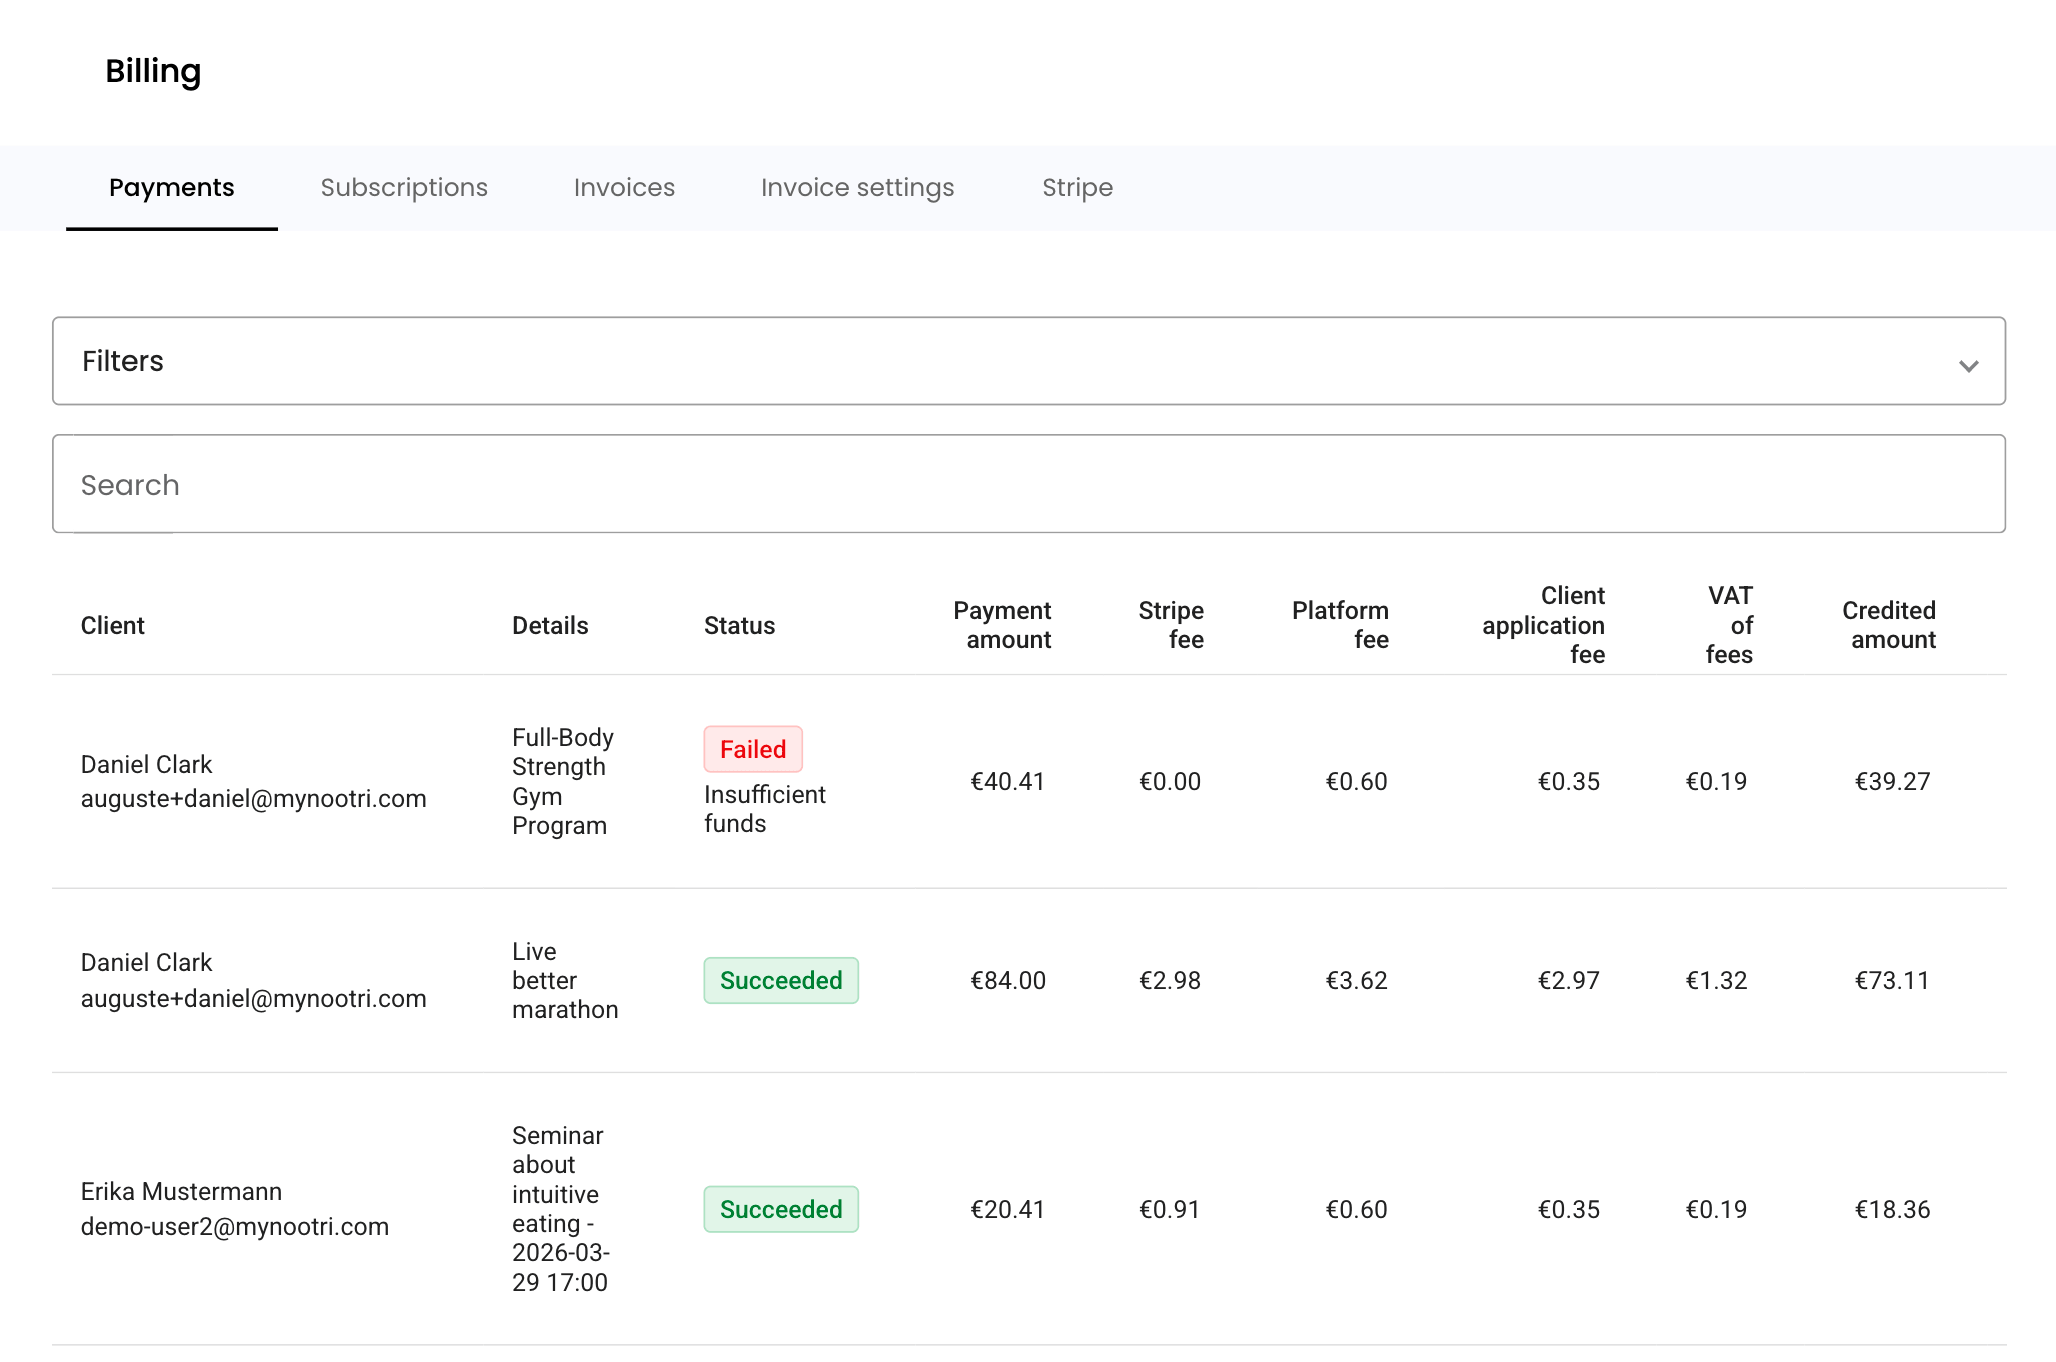
Task: Click Succeeded badge for Erika Mustermann
Action: coord(780,1209)
